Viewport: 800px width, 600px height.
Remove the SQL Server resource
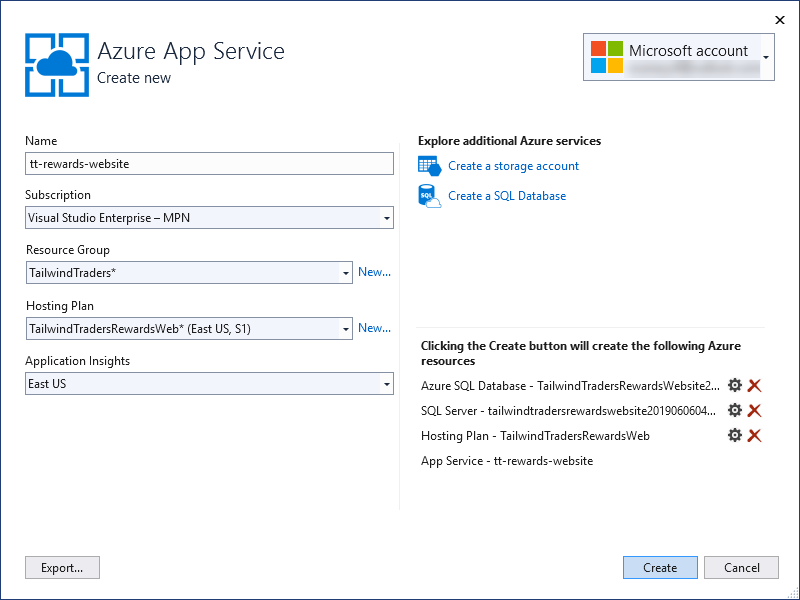(754, 410)
